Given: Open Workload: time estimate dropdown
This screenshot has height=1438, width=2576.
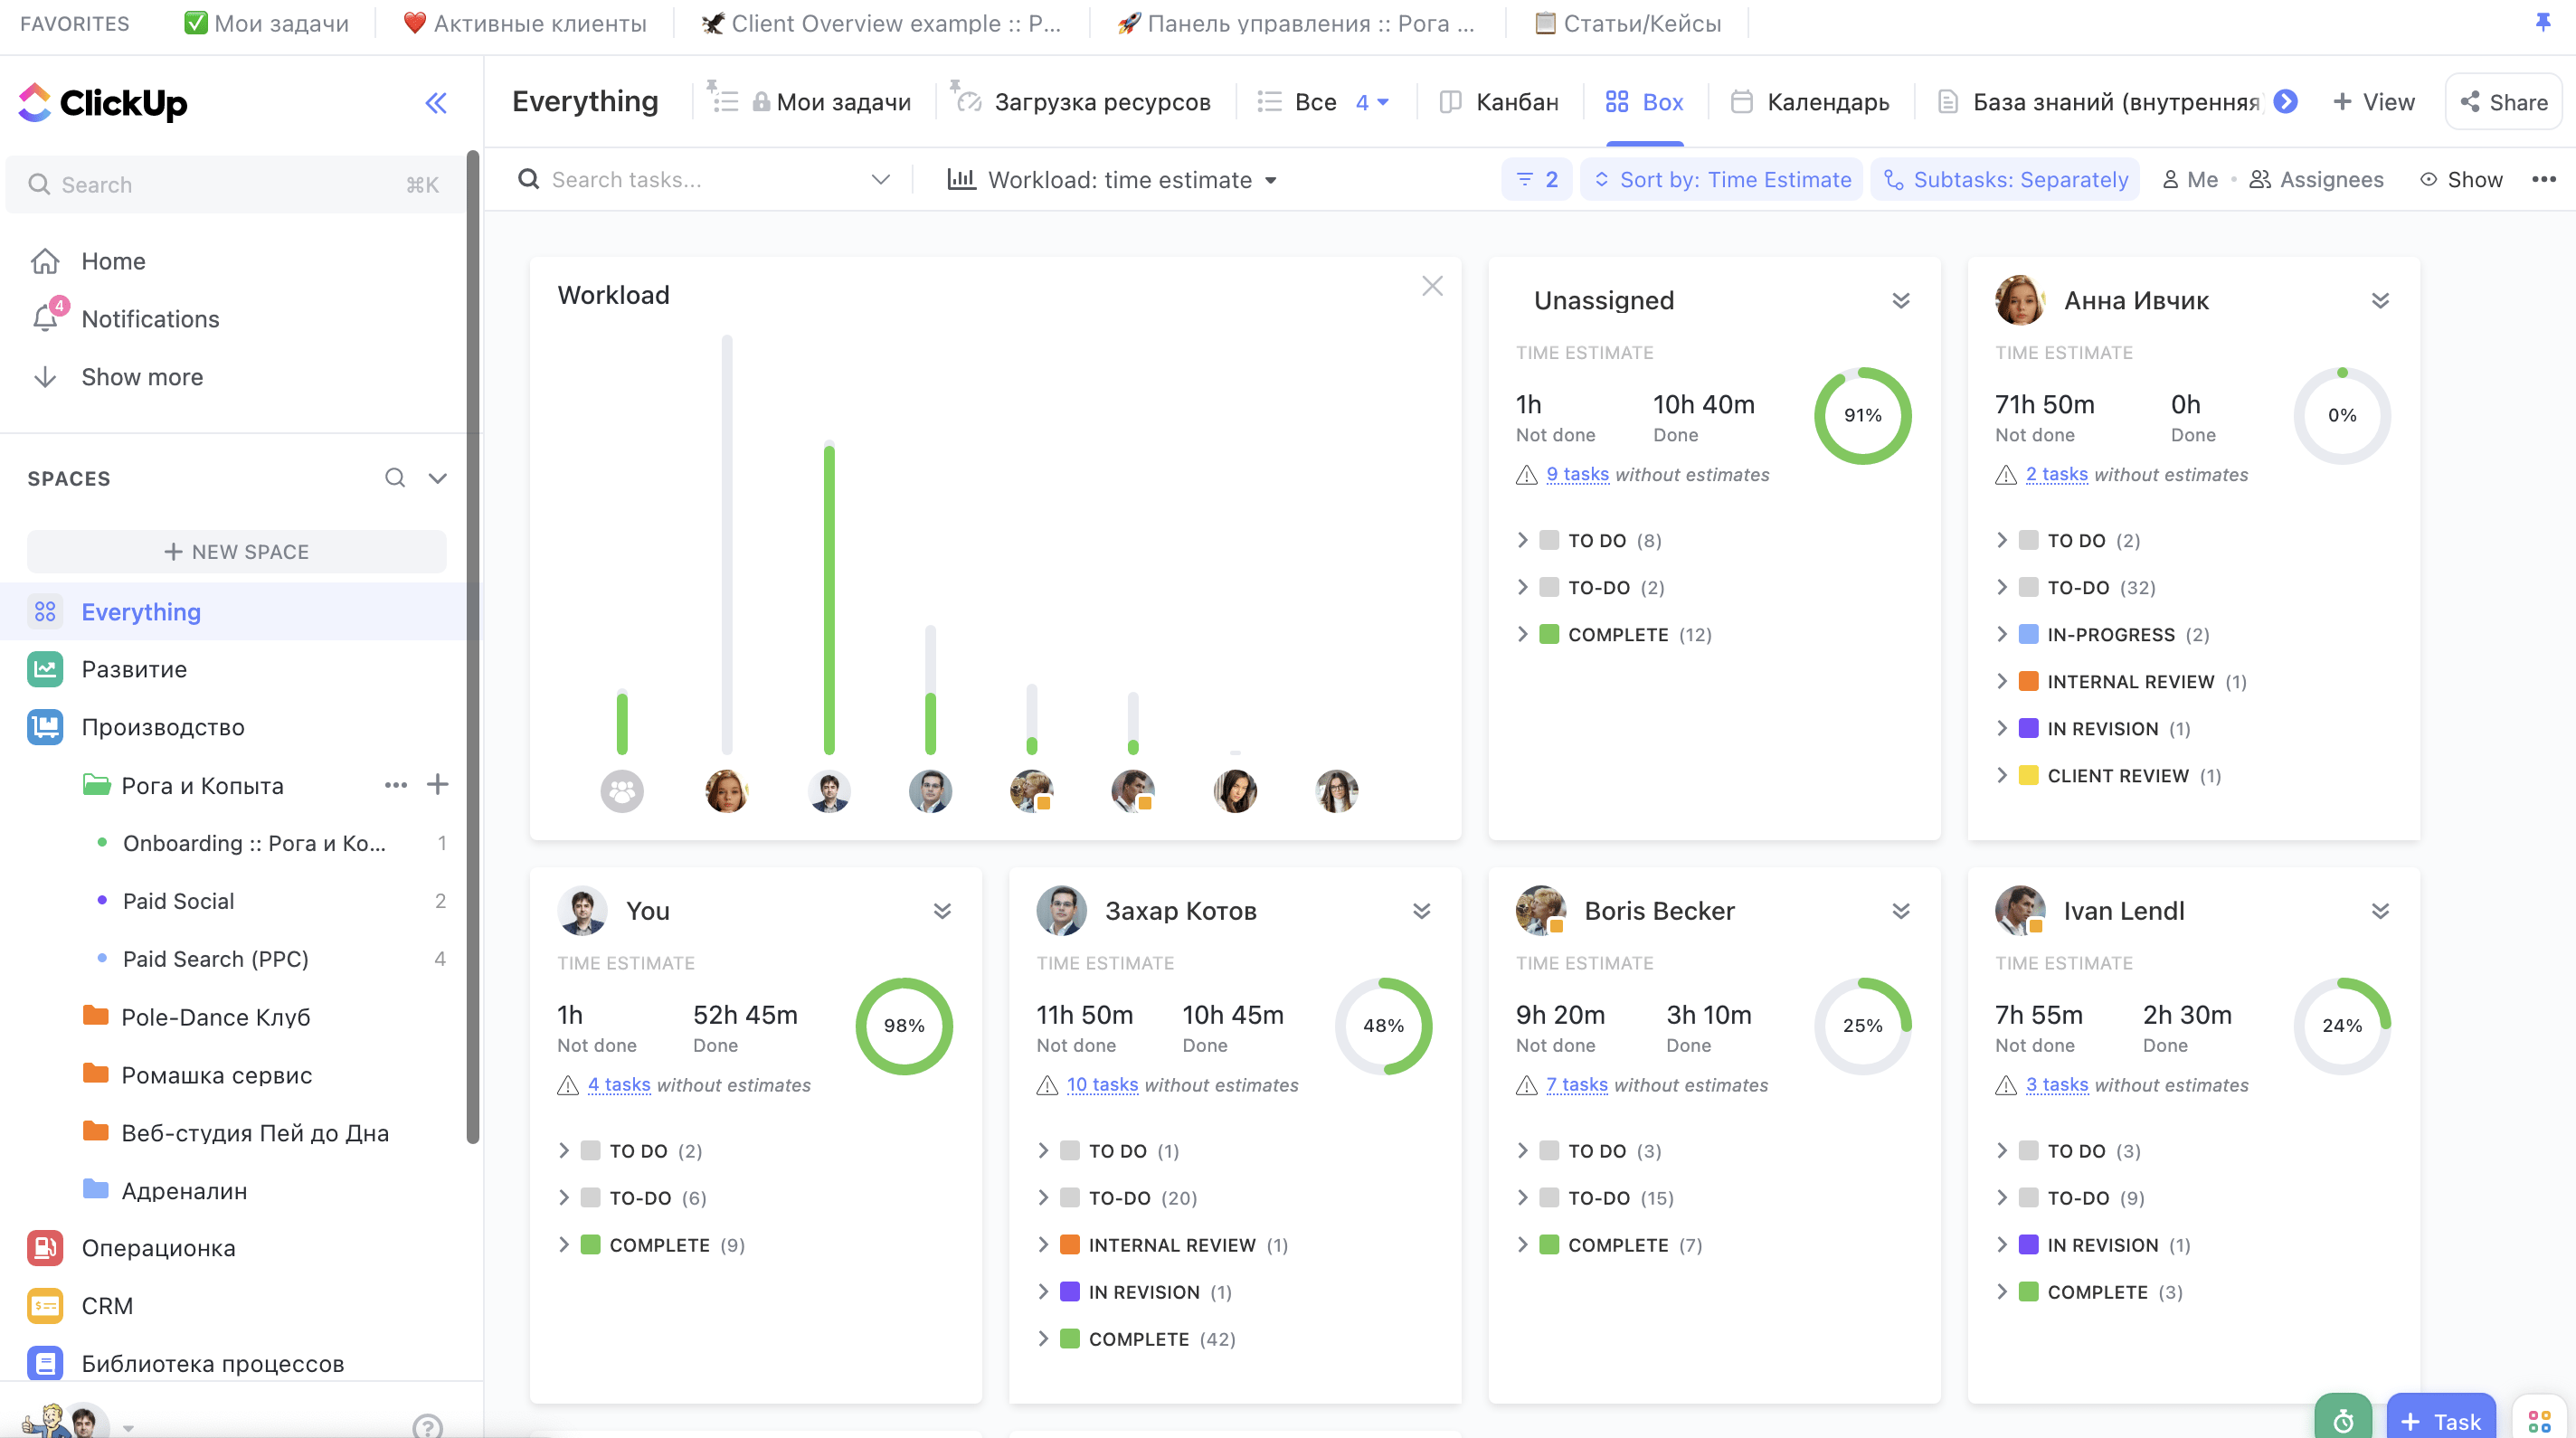Looking at the screenshot, I should [x=1112, y=180].
